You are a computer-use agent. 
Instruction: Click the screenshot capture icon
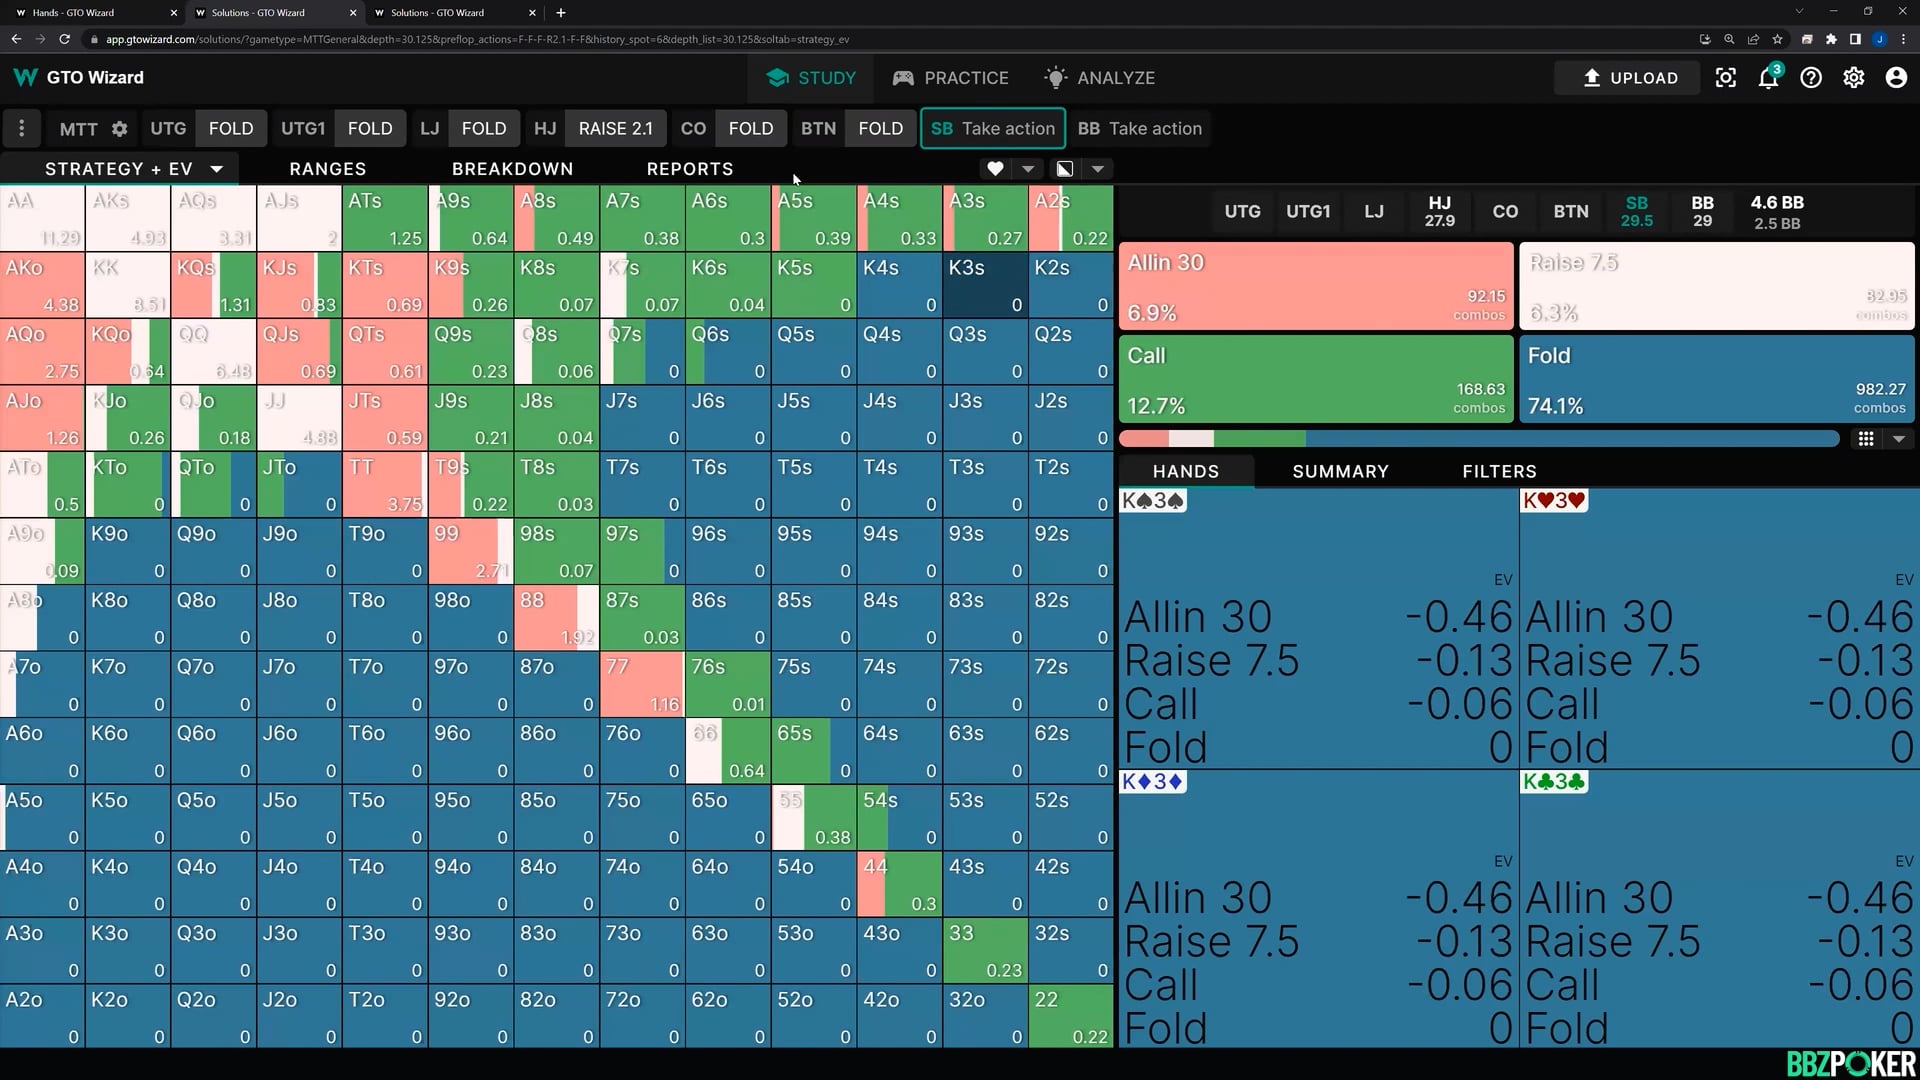tap(1726, 78)
